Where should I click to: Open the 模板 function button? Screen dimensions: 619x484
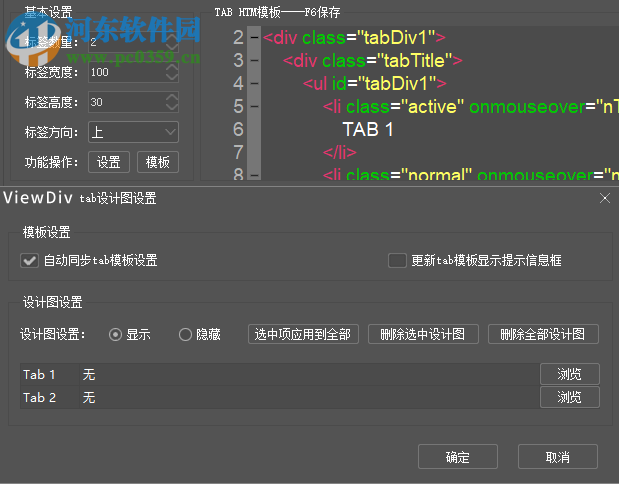pos(158,162)
